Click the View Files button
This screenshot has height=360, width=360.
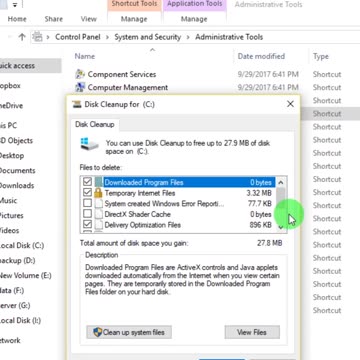[252, 332]
